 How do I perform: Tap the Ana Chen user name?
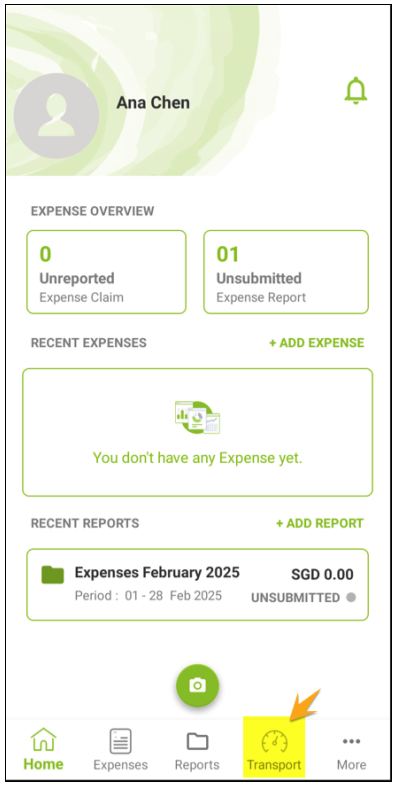point(153,103)
